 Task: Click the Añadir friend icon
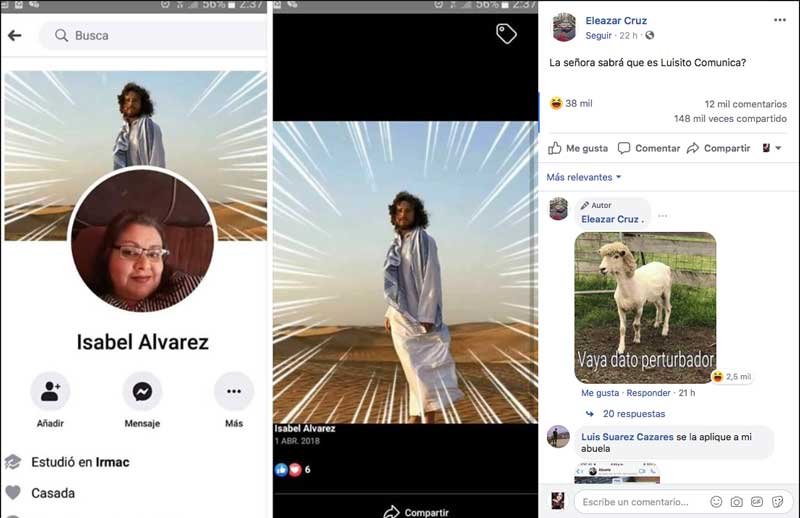point(50,392)
